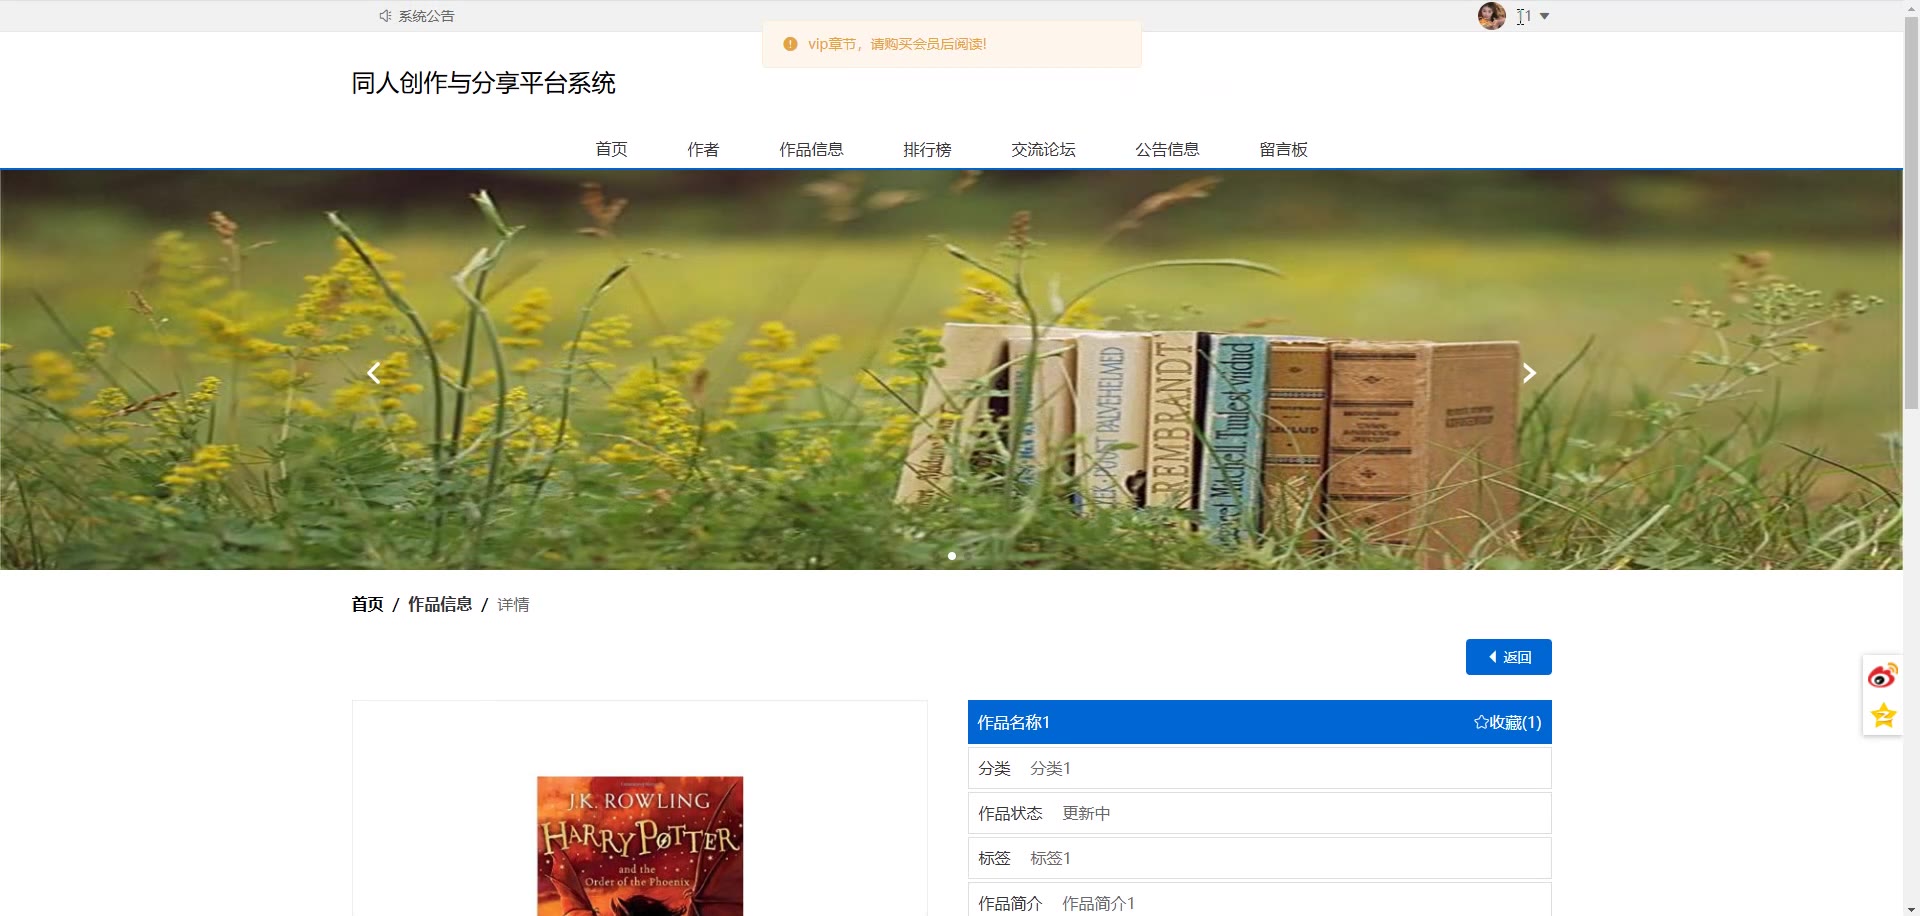This screenshot has width=1920, height=916.
Task: Open the 留言板 navigation menu item
Action: (1283, 149)
